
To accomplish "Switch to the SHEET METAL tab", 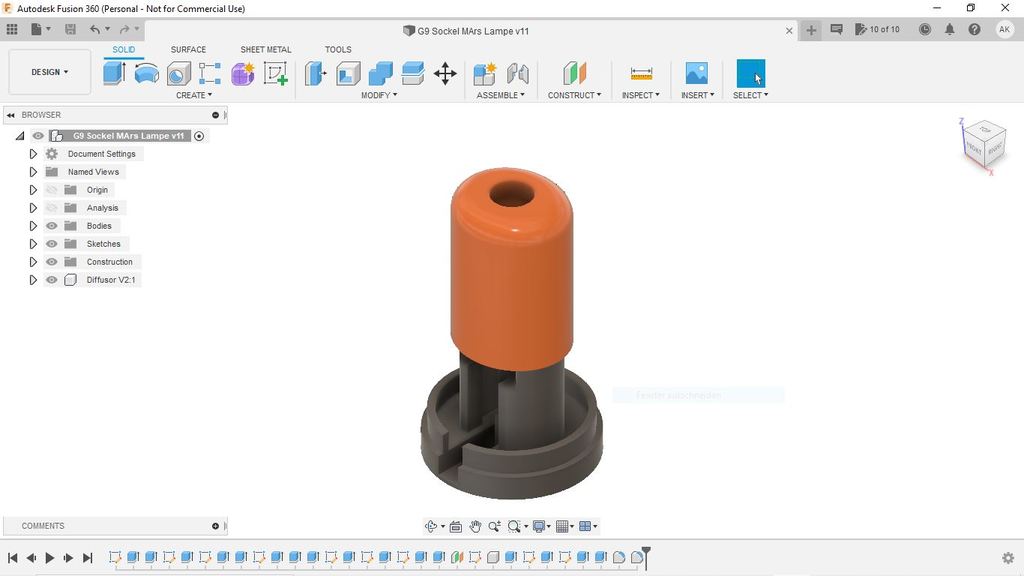I will pos(265,49).
